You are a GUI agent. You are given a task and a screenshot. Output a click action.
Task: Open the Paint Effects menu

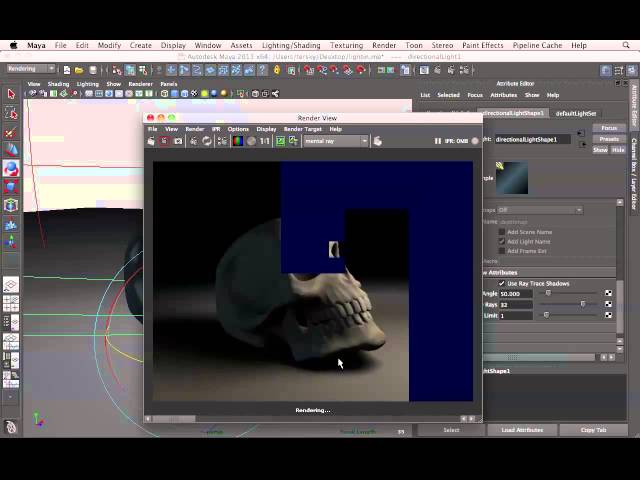[482, 45]
